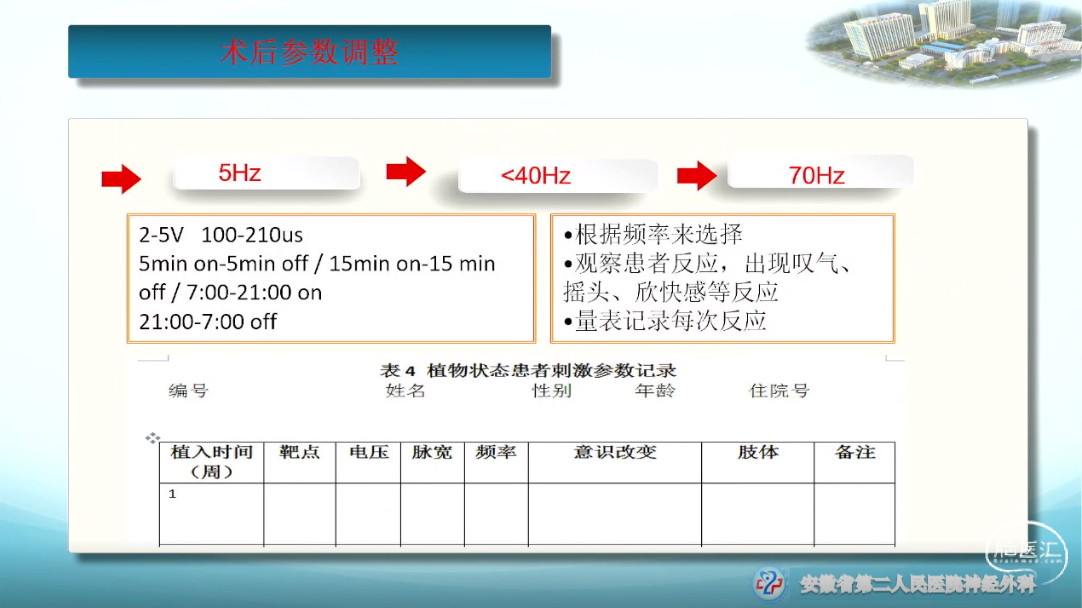Viewport: 1082px width, 608px height.
Task: Click the 靶点 column header
Action: point(299,452)
